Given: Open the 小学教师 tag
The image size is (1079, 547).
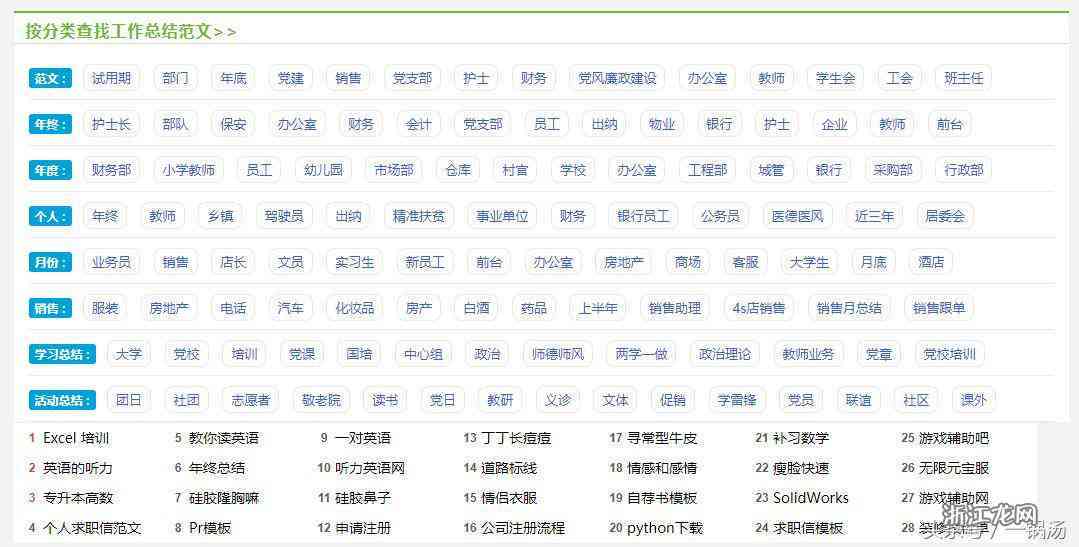Looking at the screenshot, I should 189,170.
